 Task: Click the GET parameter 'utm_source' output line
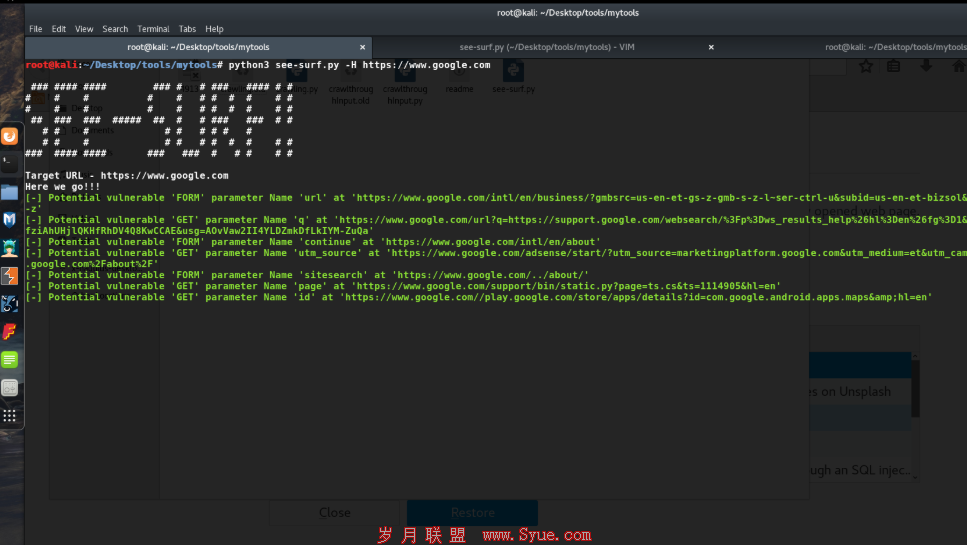(x=496, y=258)
